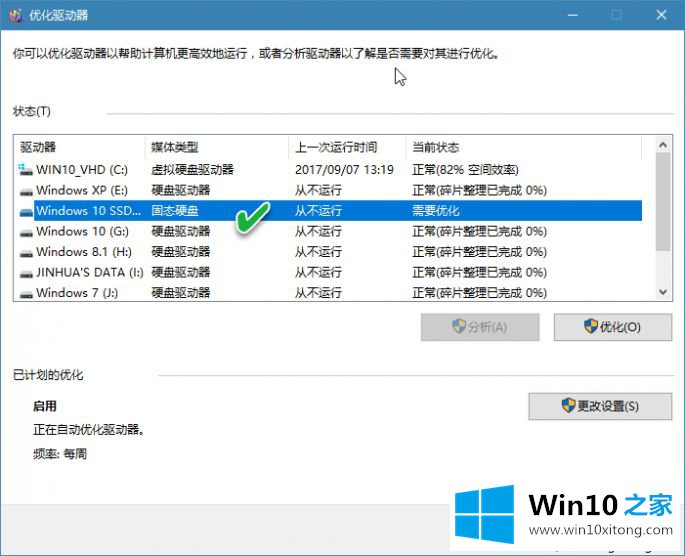Click the 启用 status text
Screen dimensions: 685x556
tap(45, 406)
